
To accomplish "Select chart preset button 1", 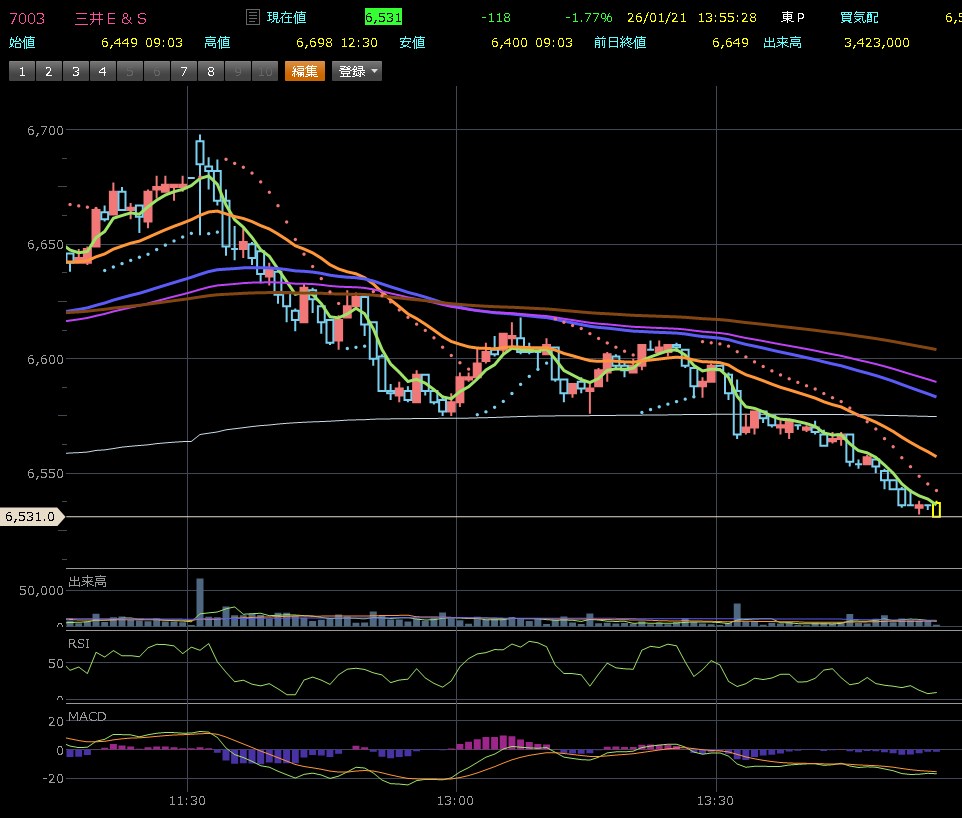I will 21,71.
